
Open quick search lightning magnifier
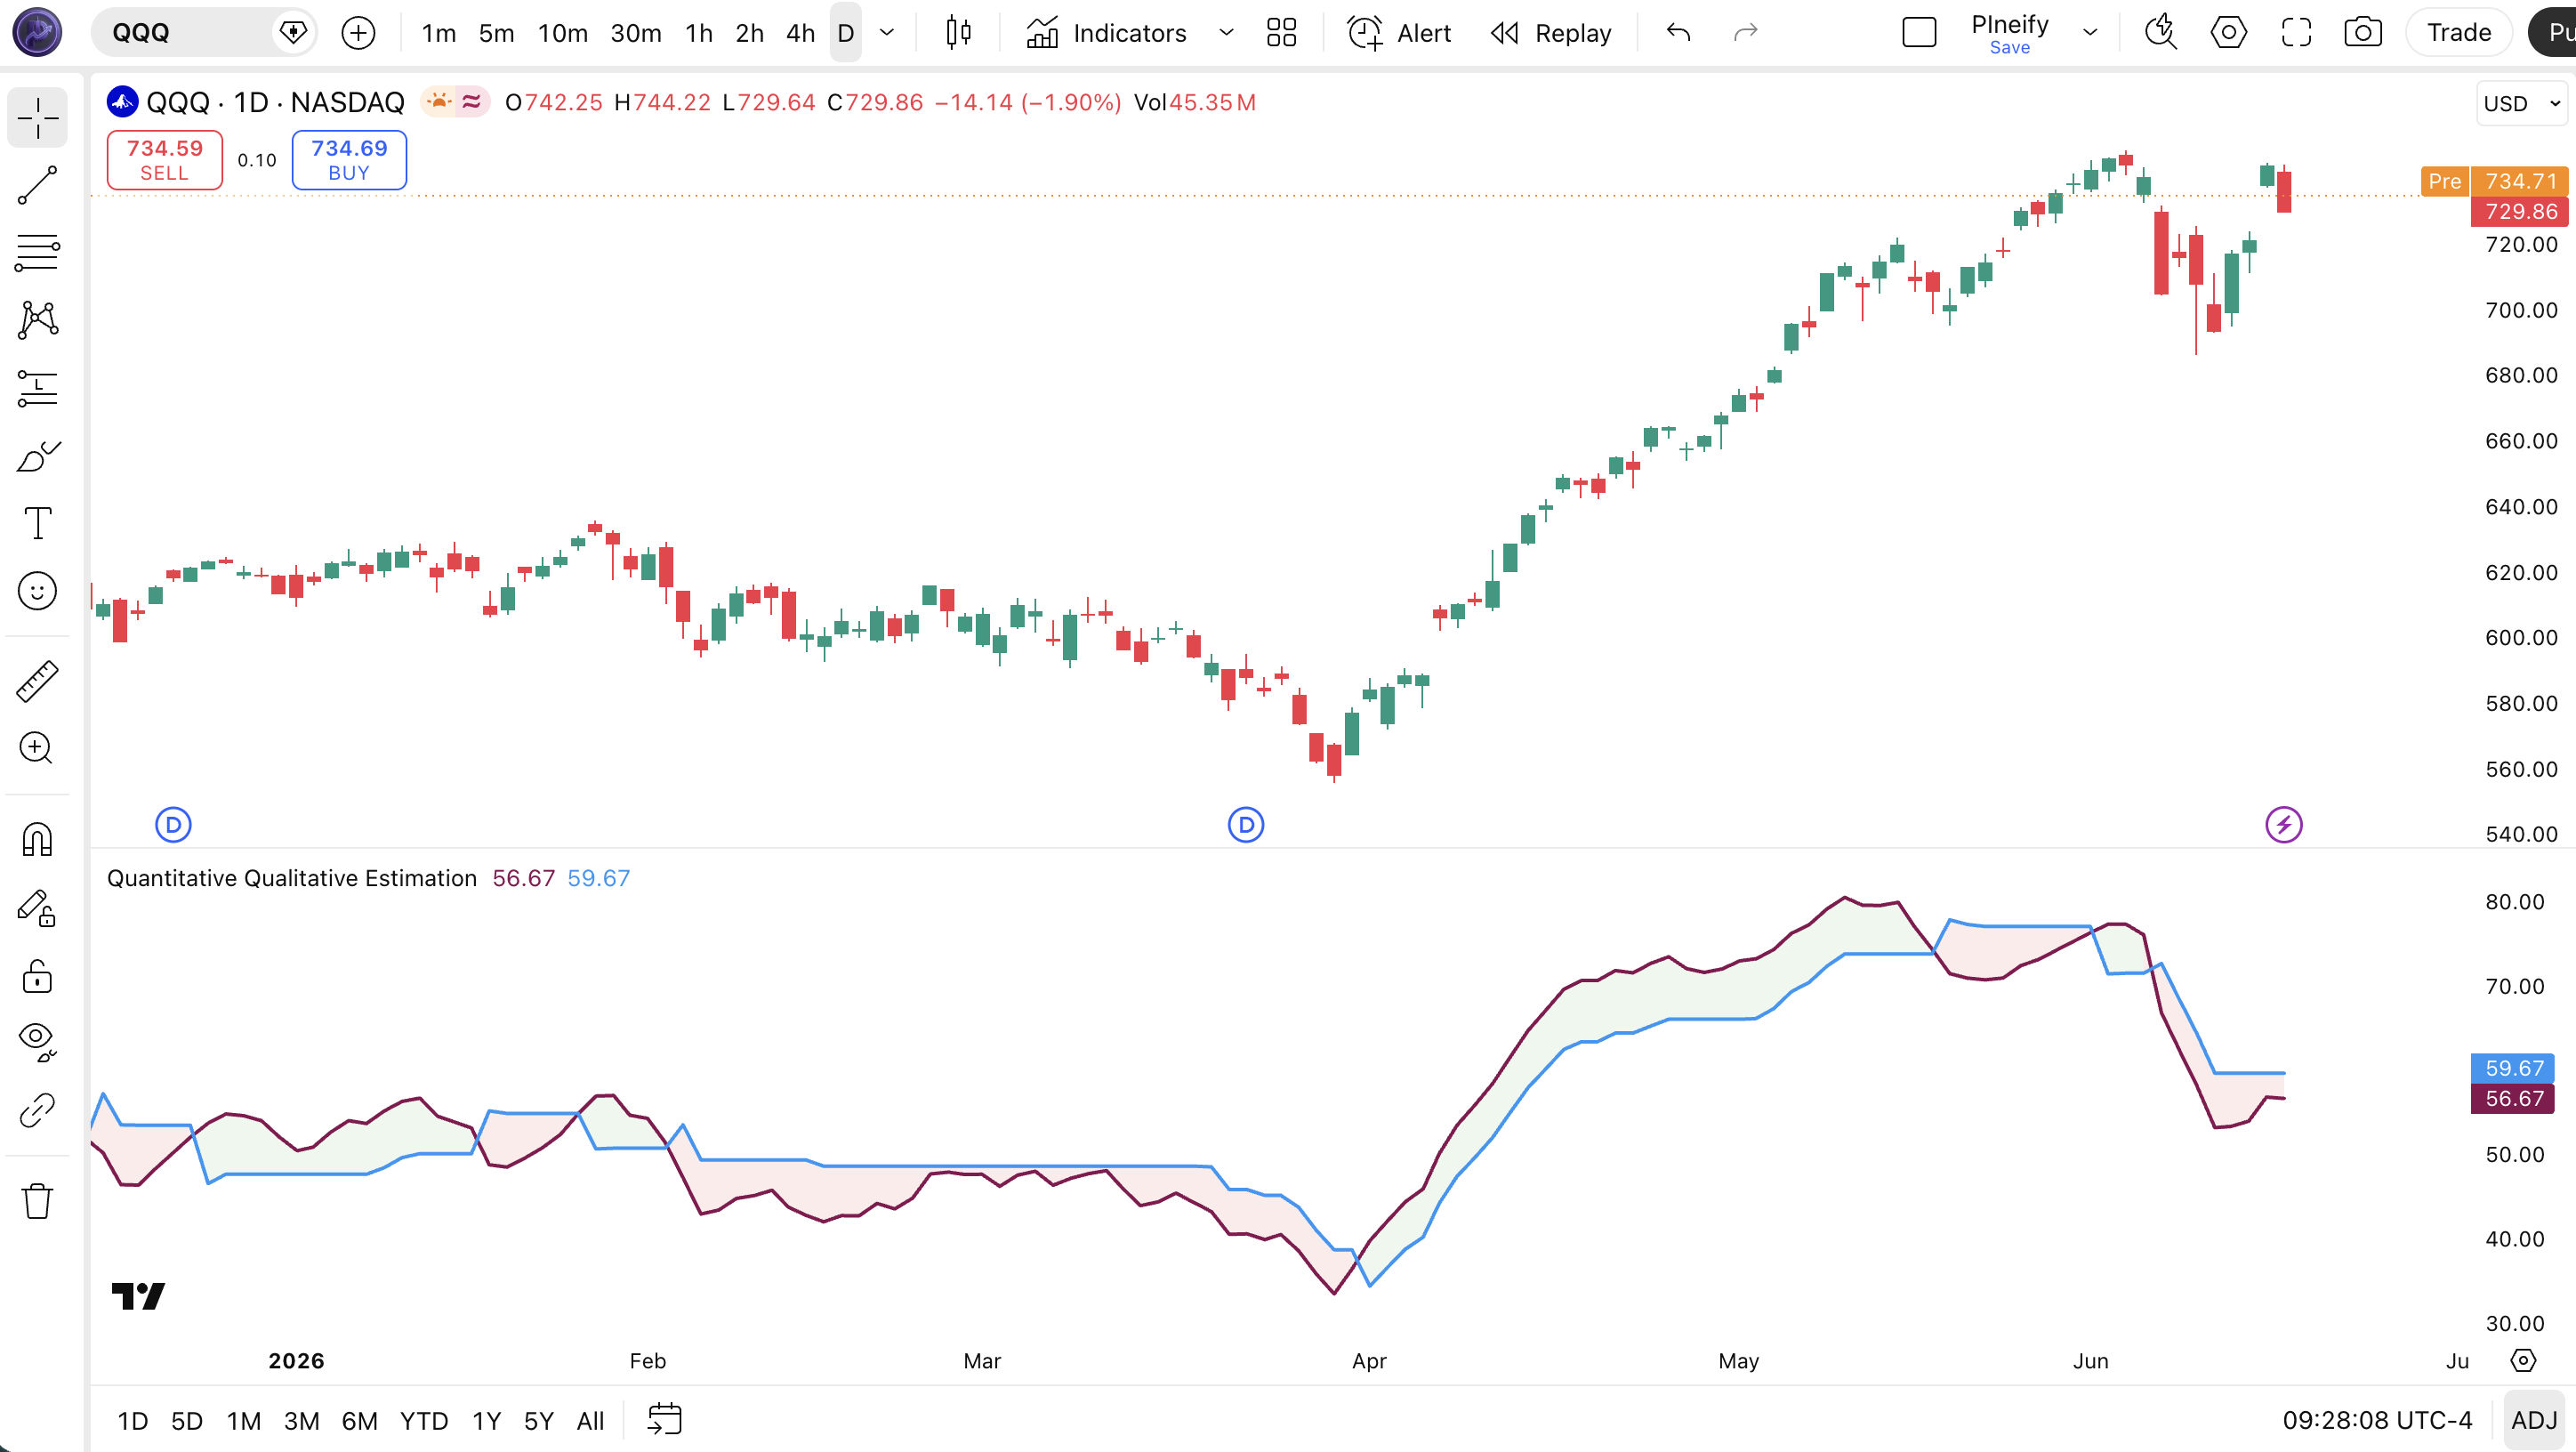(x=2161, y=33)
